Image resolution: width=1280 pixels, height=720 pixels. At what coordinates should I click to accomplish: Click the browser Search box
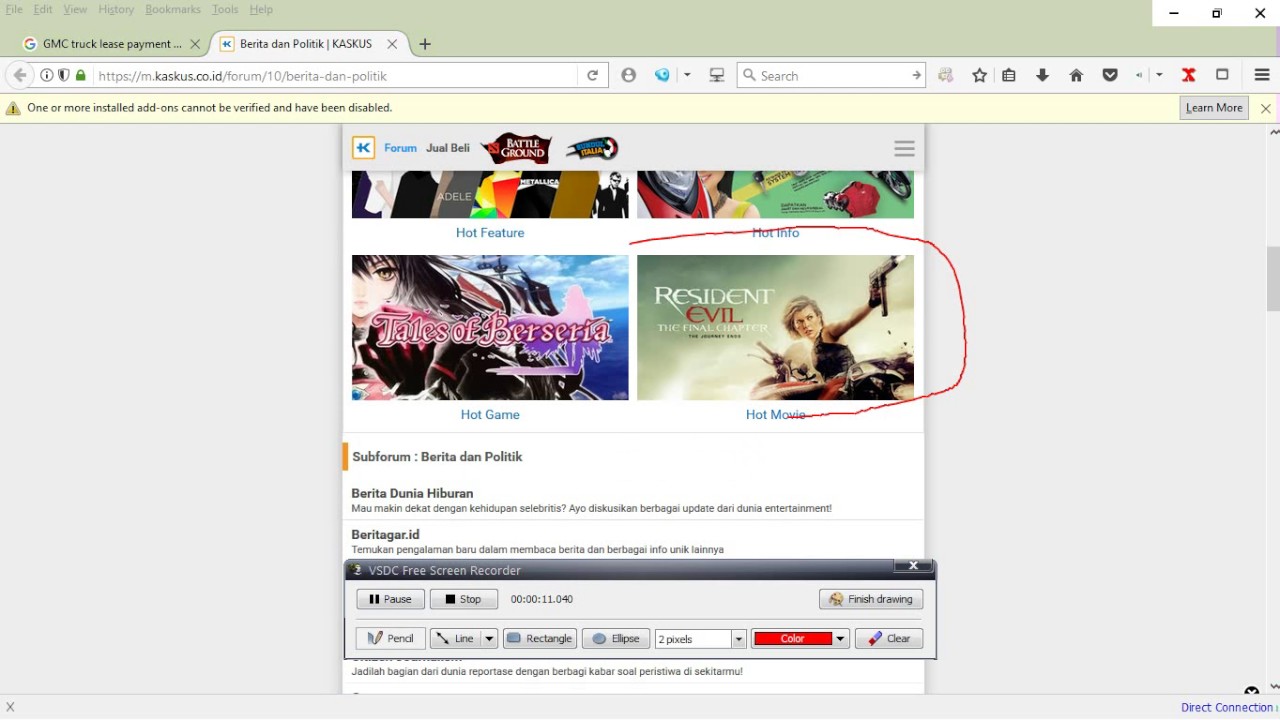[832, 75]
